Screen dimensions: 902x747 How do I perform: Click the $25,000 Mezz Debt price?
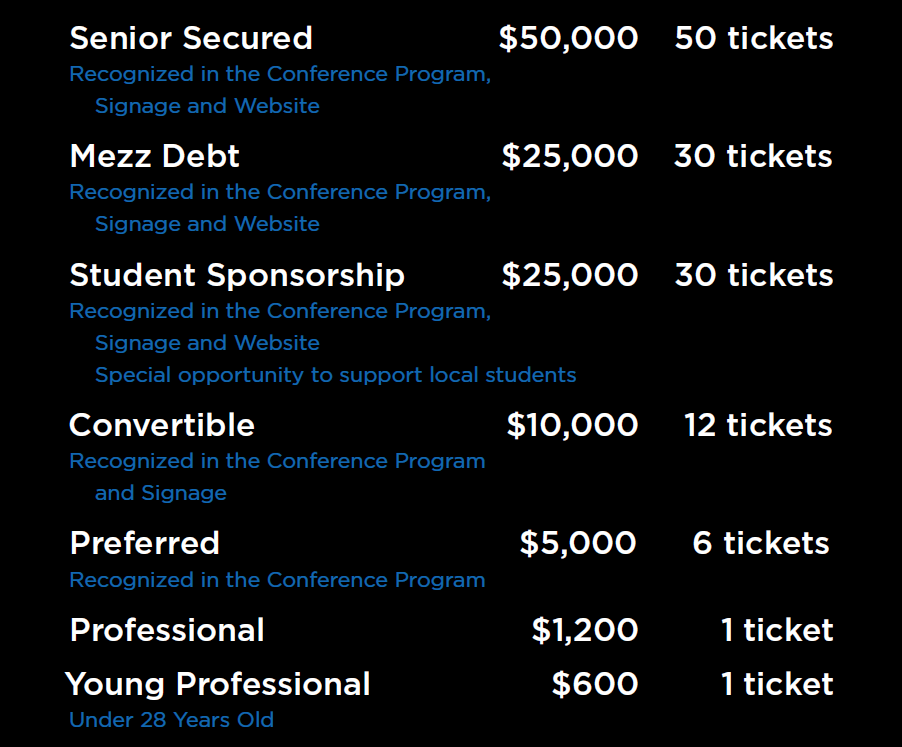pos(570,156)
